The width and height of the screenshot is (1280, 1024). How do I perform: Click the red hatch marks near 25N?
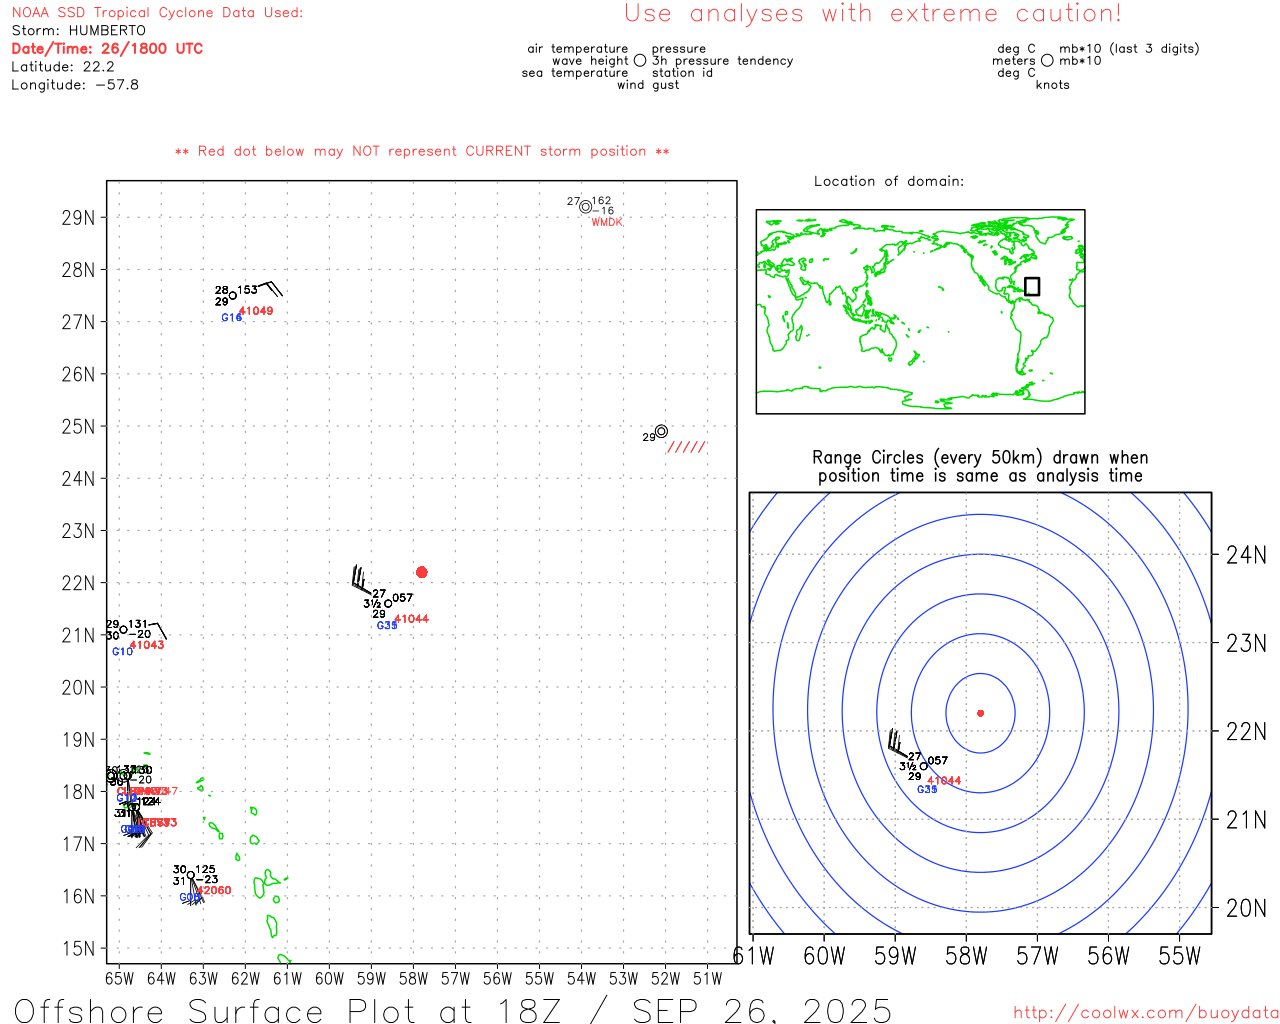pyautogui.click(x=687, y=447)
